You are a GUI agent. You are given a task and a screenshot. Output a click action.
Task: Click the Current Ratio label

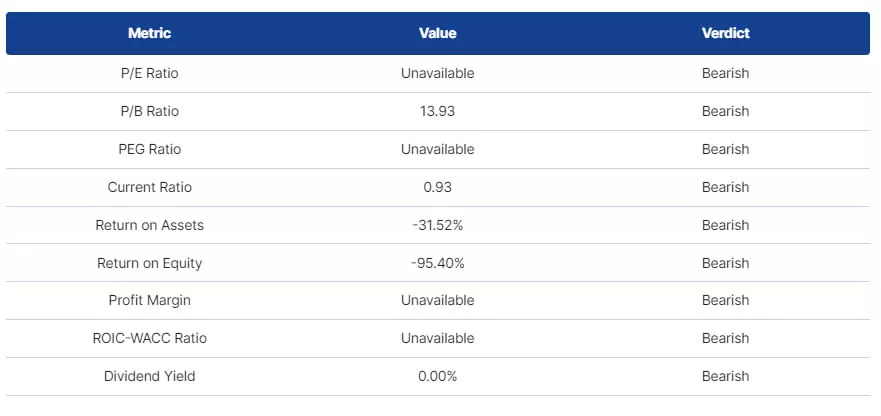click(x=149, y=187)
